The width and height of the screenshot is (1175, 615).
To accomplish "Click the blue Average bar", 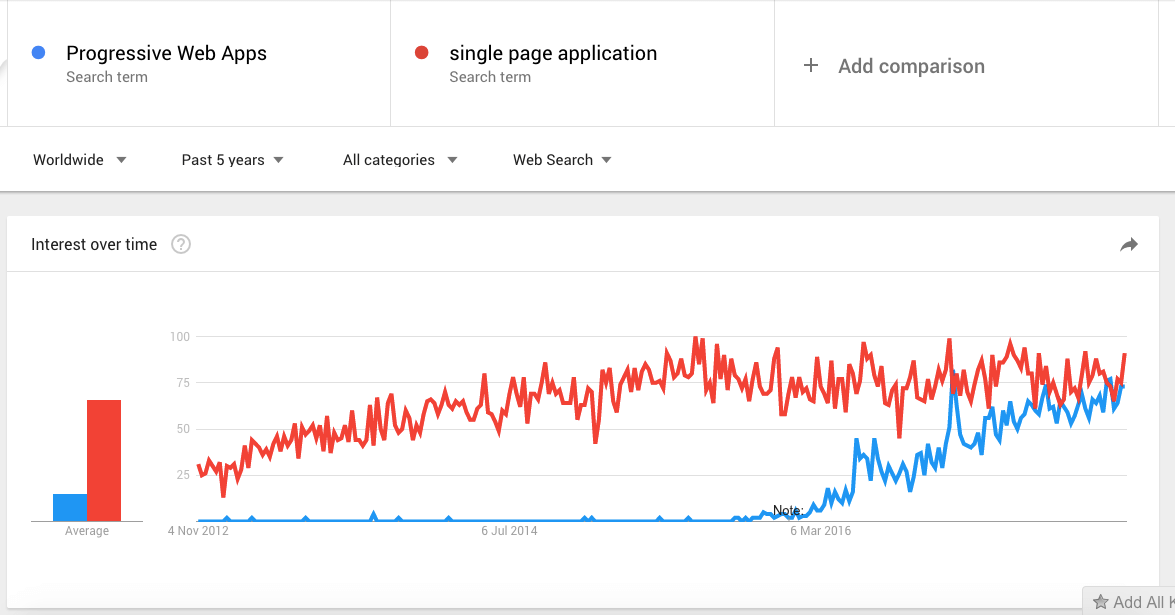I will [67, 507].
